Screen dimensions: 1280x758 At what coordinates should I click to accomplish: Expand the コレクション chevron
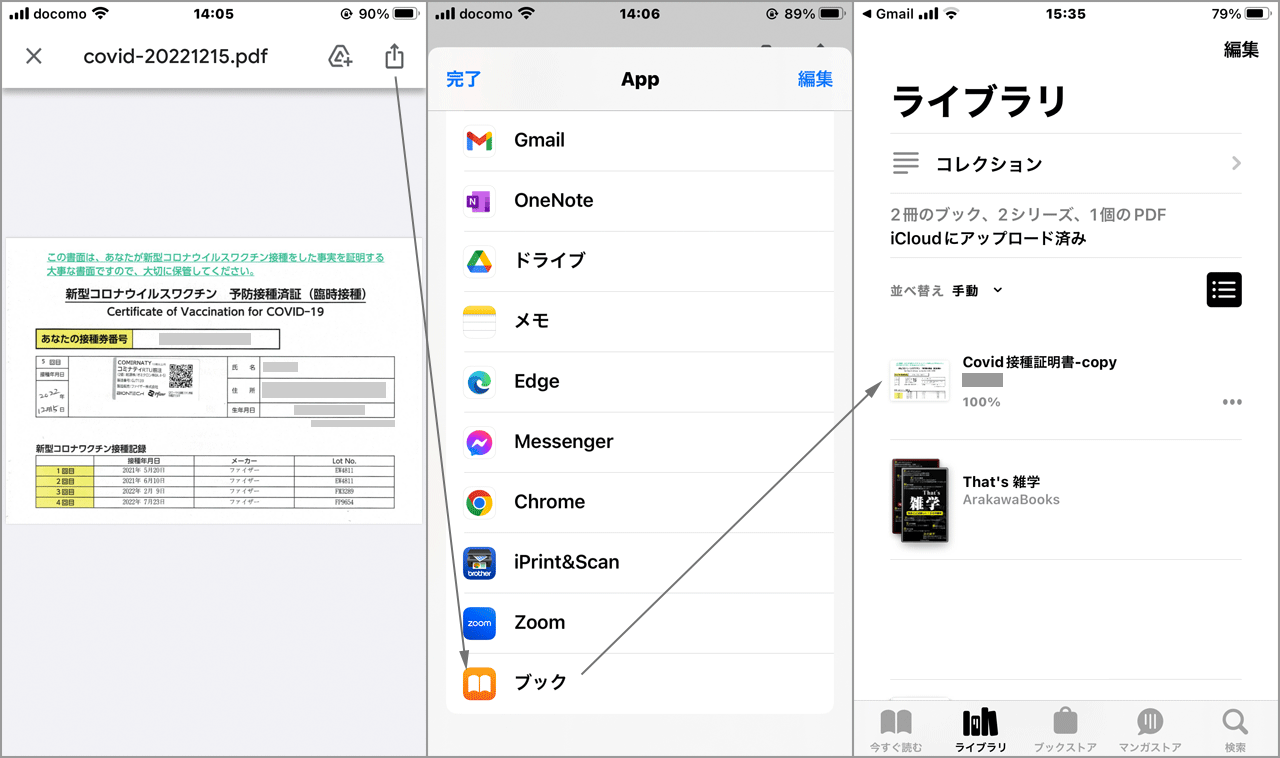pyautogui.click(x=1236, y=163)
